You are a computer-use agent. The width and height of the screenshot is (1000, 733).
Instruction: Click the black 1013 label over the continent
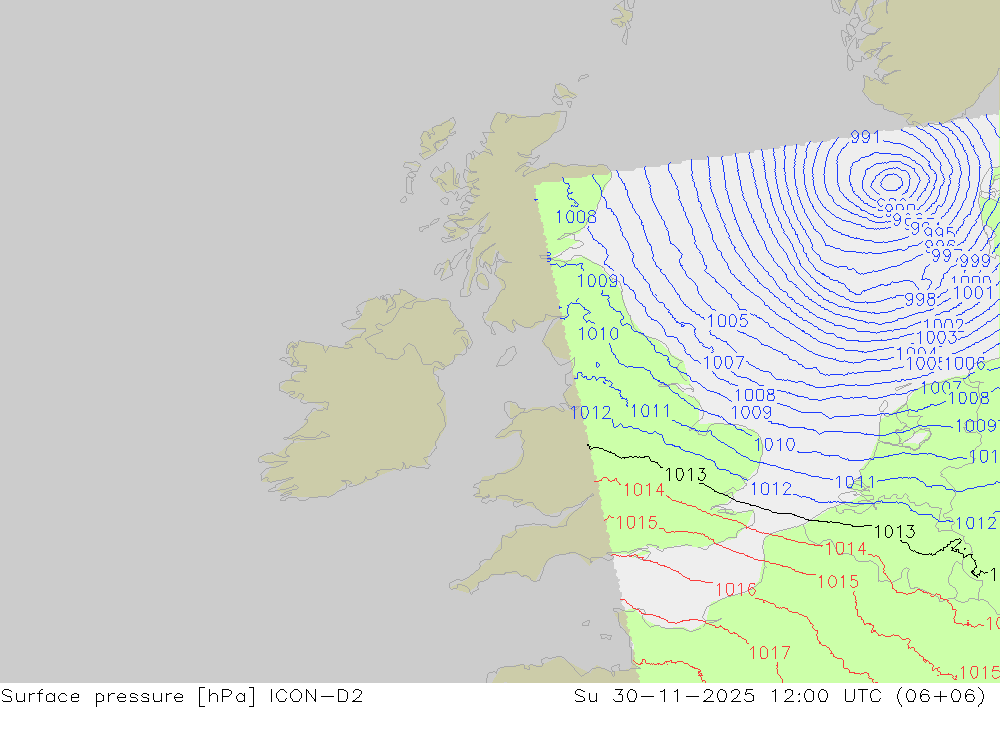pos(894,531)
